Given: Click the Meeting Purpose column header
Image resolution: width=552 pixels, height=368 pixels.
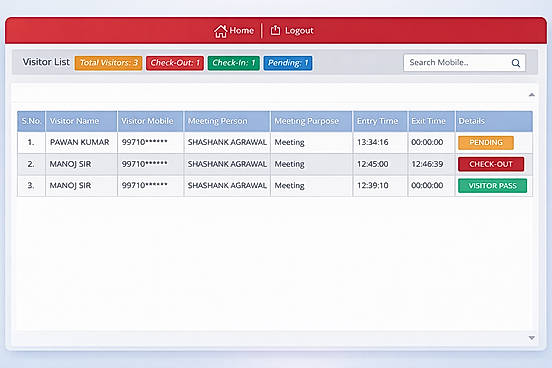Looking at the screenshot, I should pyautogui.click(x=311, y=121).
